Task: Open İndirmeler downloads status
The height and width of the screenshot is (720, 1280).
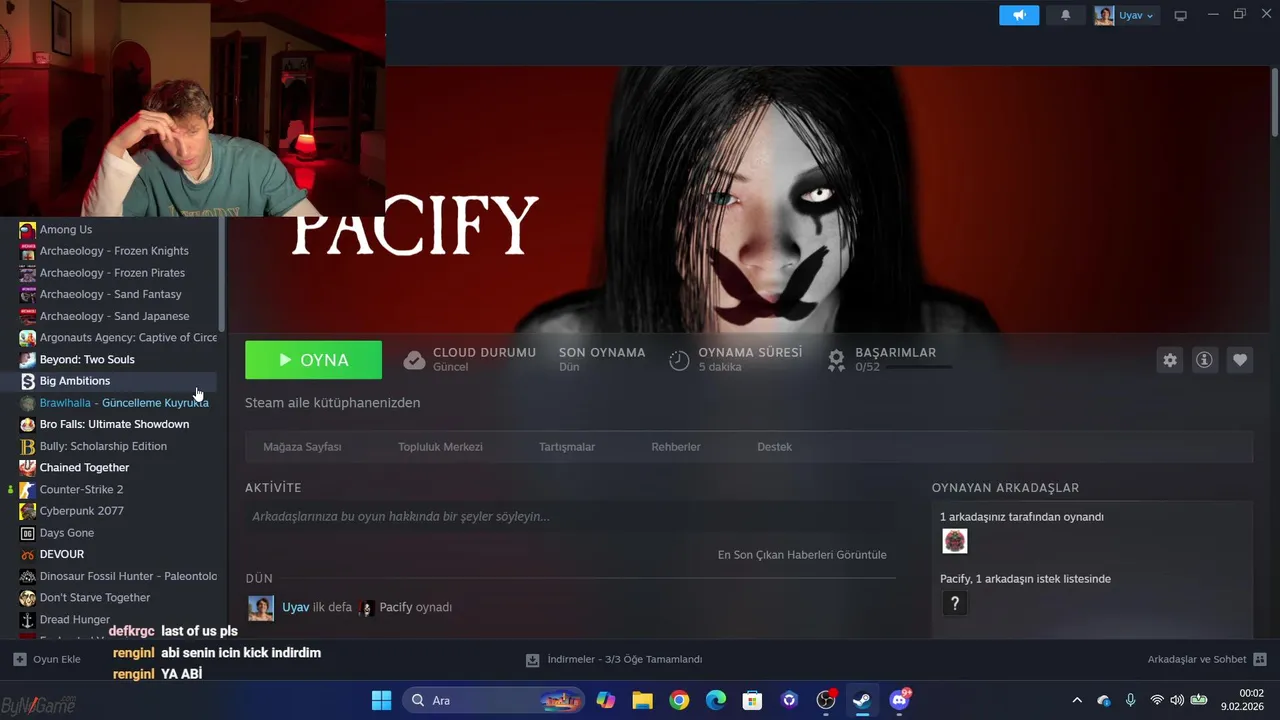Action: 614,659
